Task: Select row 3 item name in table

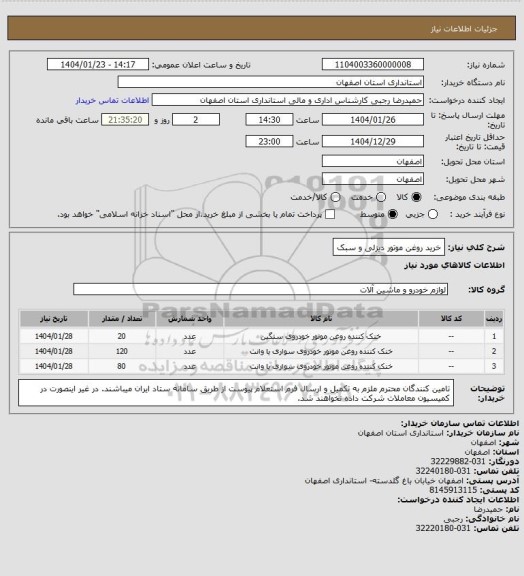Action: (x=321, y=367)
